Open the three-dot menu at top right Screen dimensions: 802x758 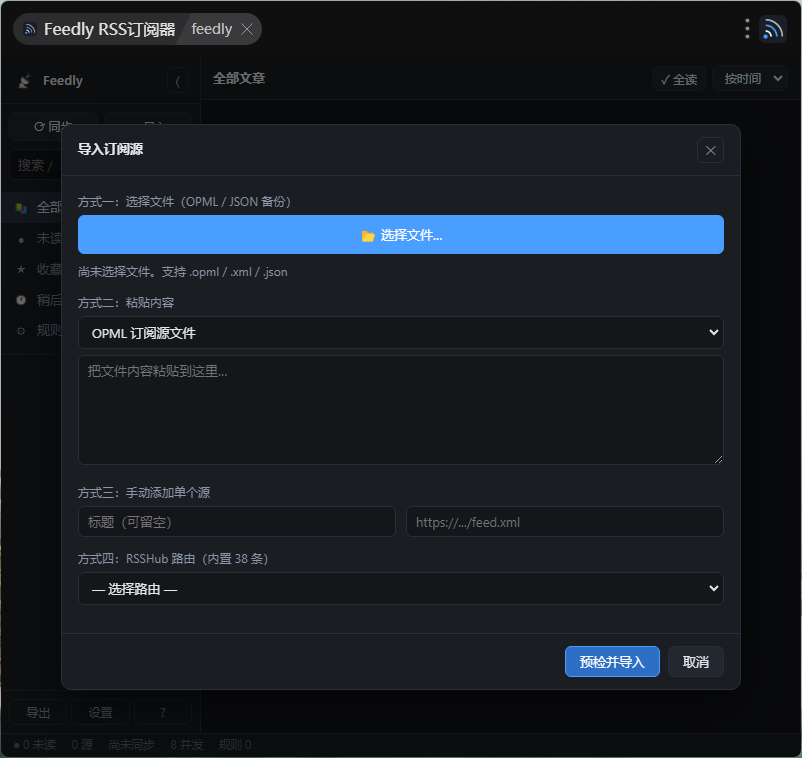(747, 29)
